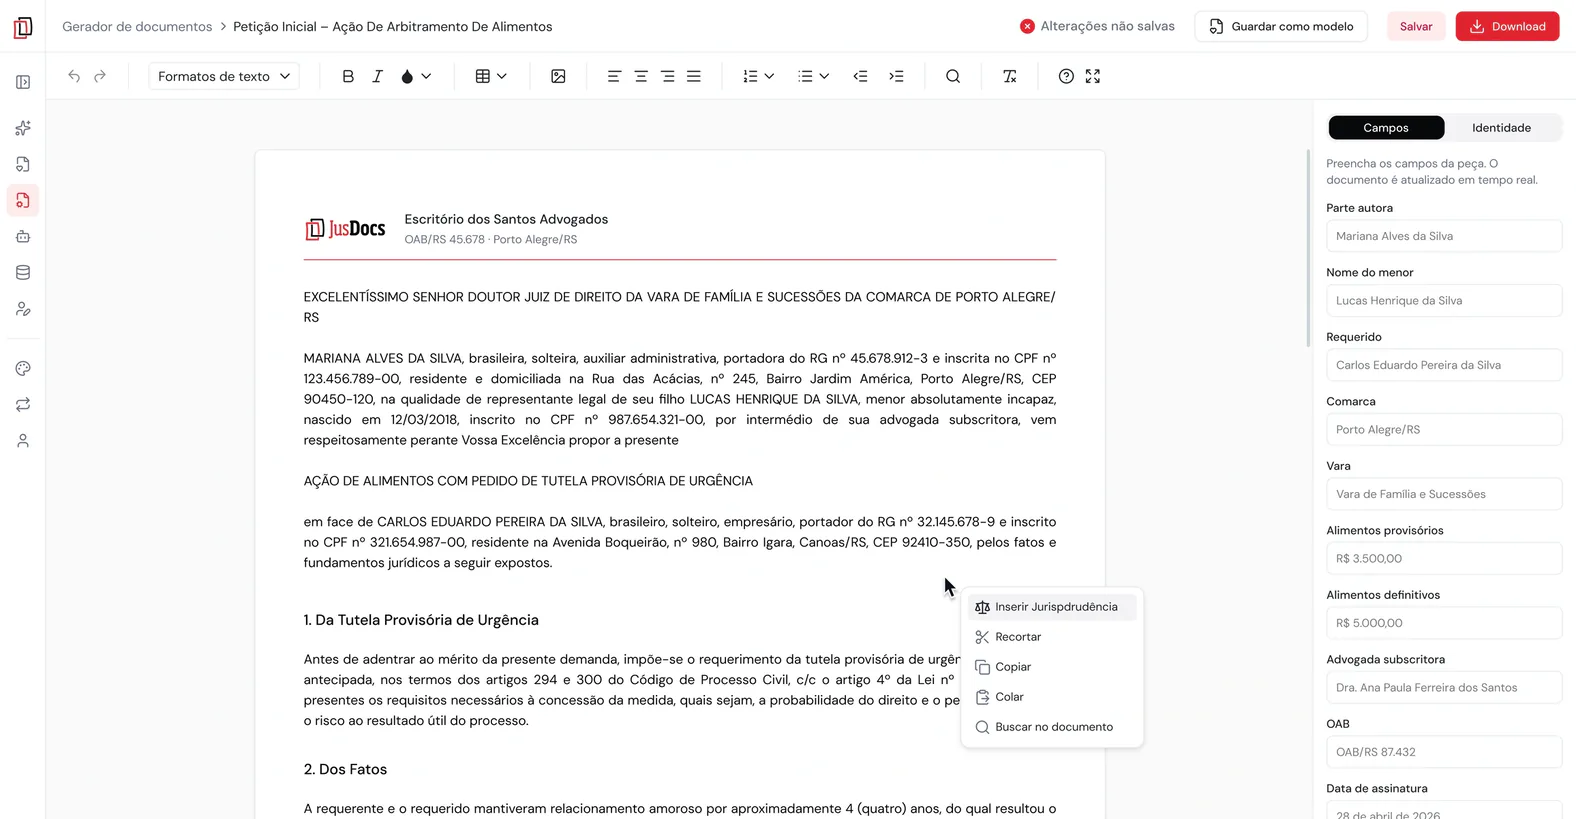Click heading '1. Da Tutela Provisória de Urgência'

click(421, 620)
